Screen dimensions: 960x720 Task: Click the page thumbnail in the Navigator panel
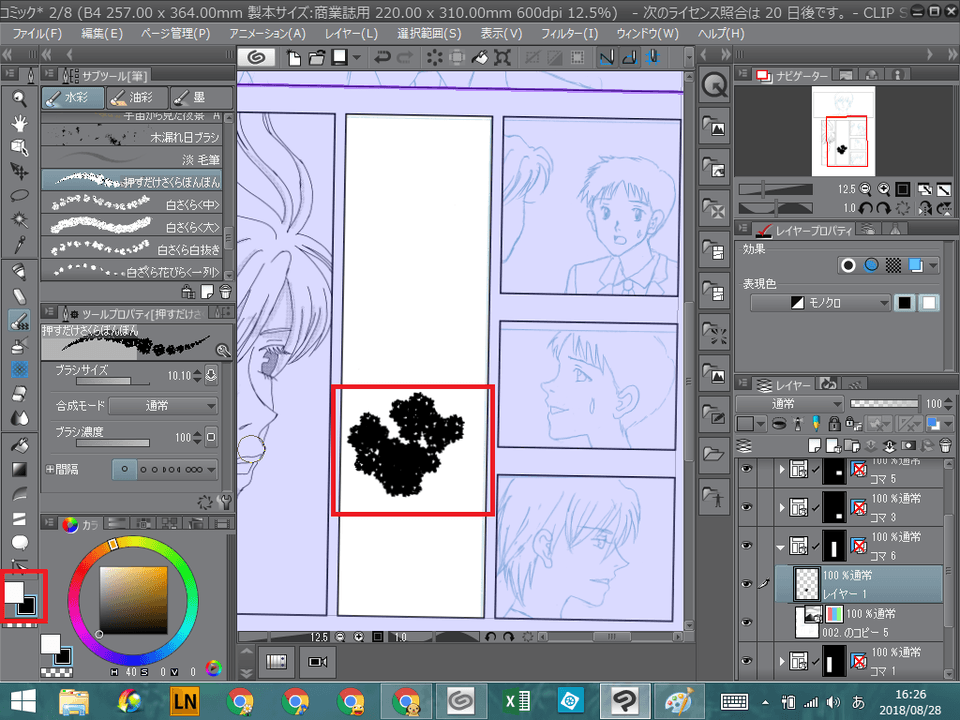(x=845, y=130)
